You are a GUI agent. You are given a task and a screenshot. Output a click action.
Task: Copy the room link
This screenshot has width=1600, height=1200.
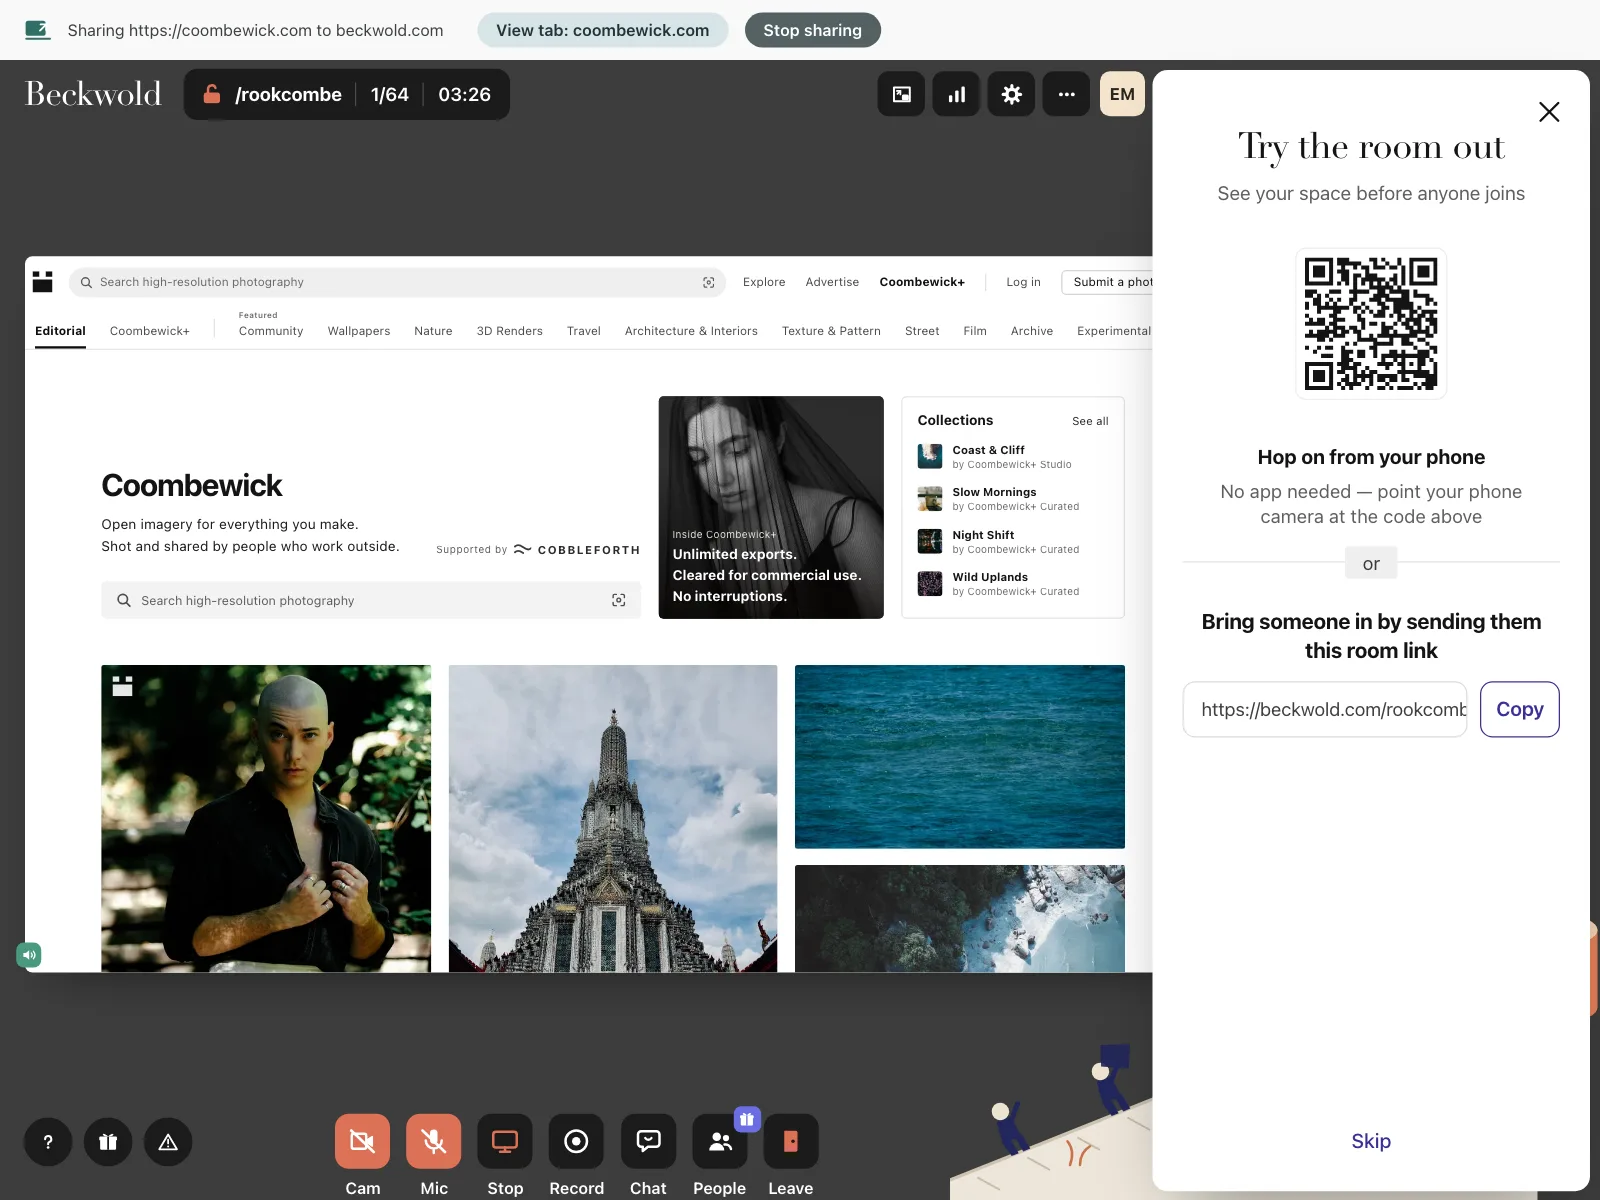pyautogui.click(x=1520, y=709)
